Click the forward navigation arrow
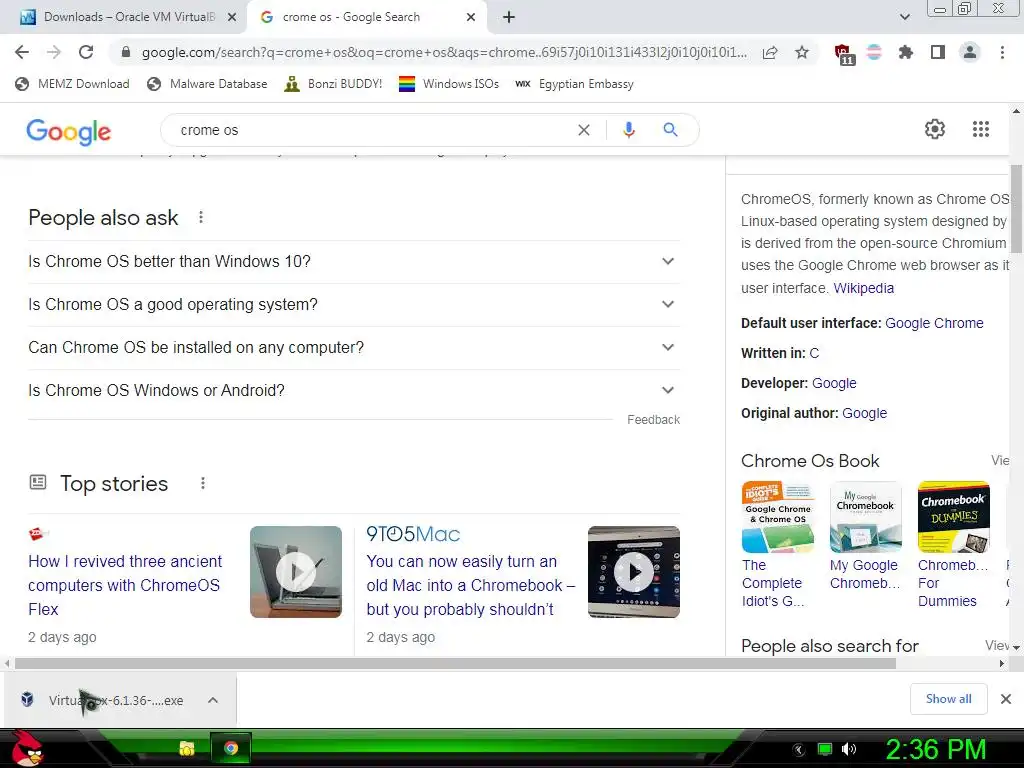The width and height of the screenshot is (1024, 768). coord(54,52)
